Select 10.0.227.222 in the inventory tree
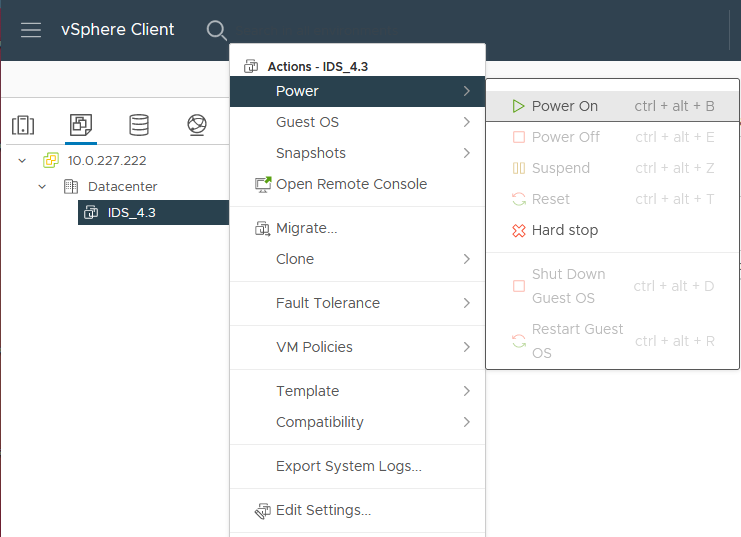 pos(107,161)
